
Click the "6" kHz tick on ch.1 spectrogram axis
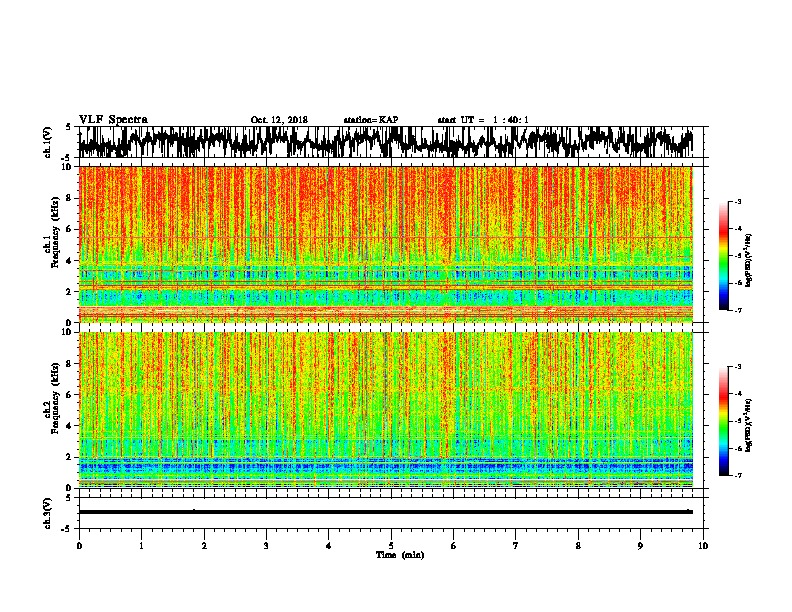point(70,229)
